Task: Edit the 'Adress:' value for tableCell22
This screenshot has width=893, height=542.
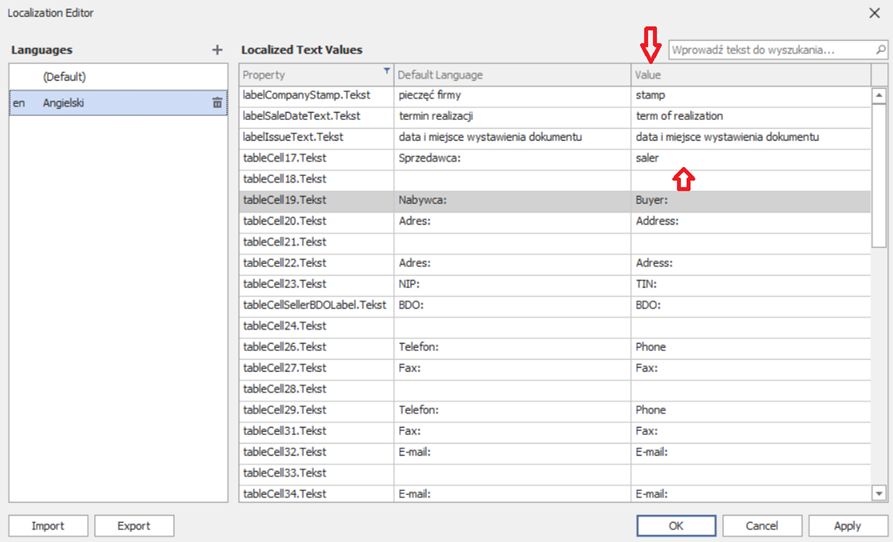Action: pos(750,263)
